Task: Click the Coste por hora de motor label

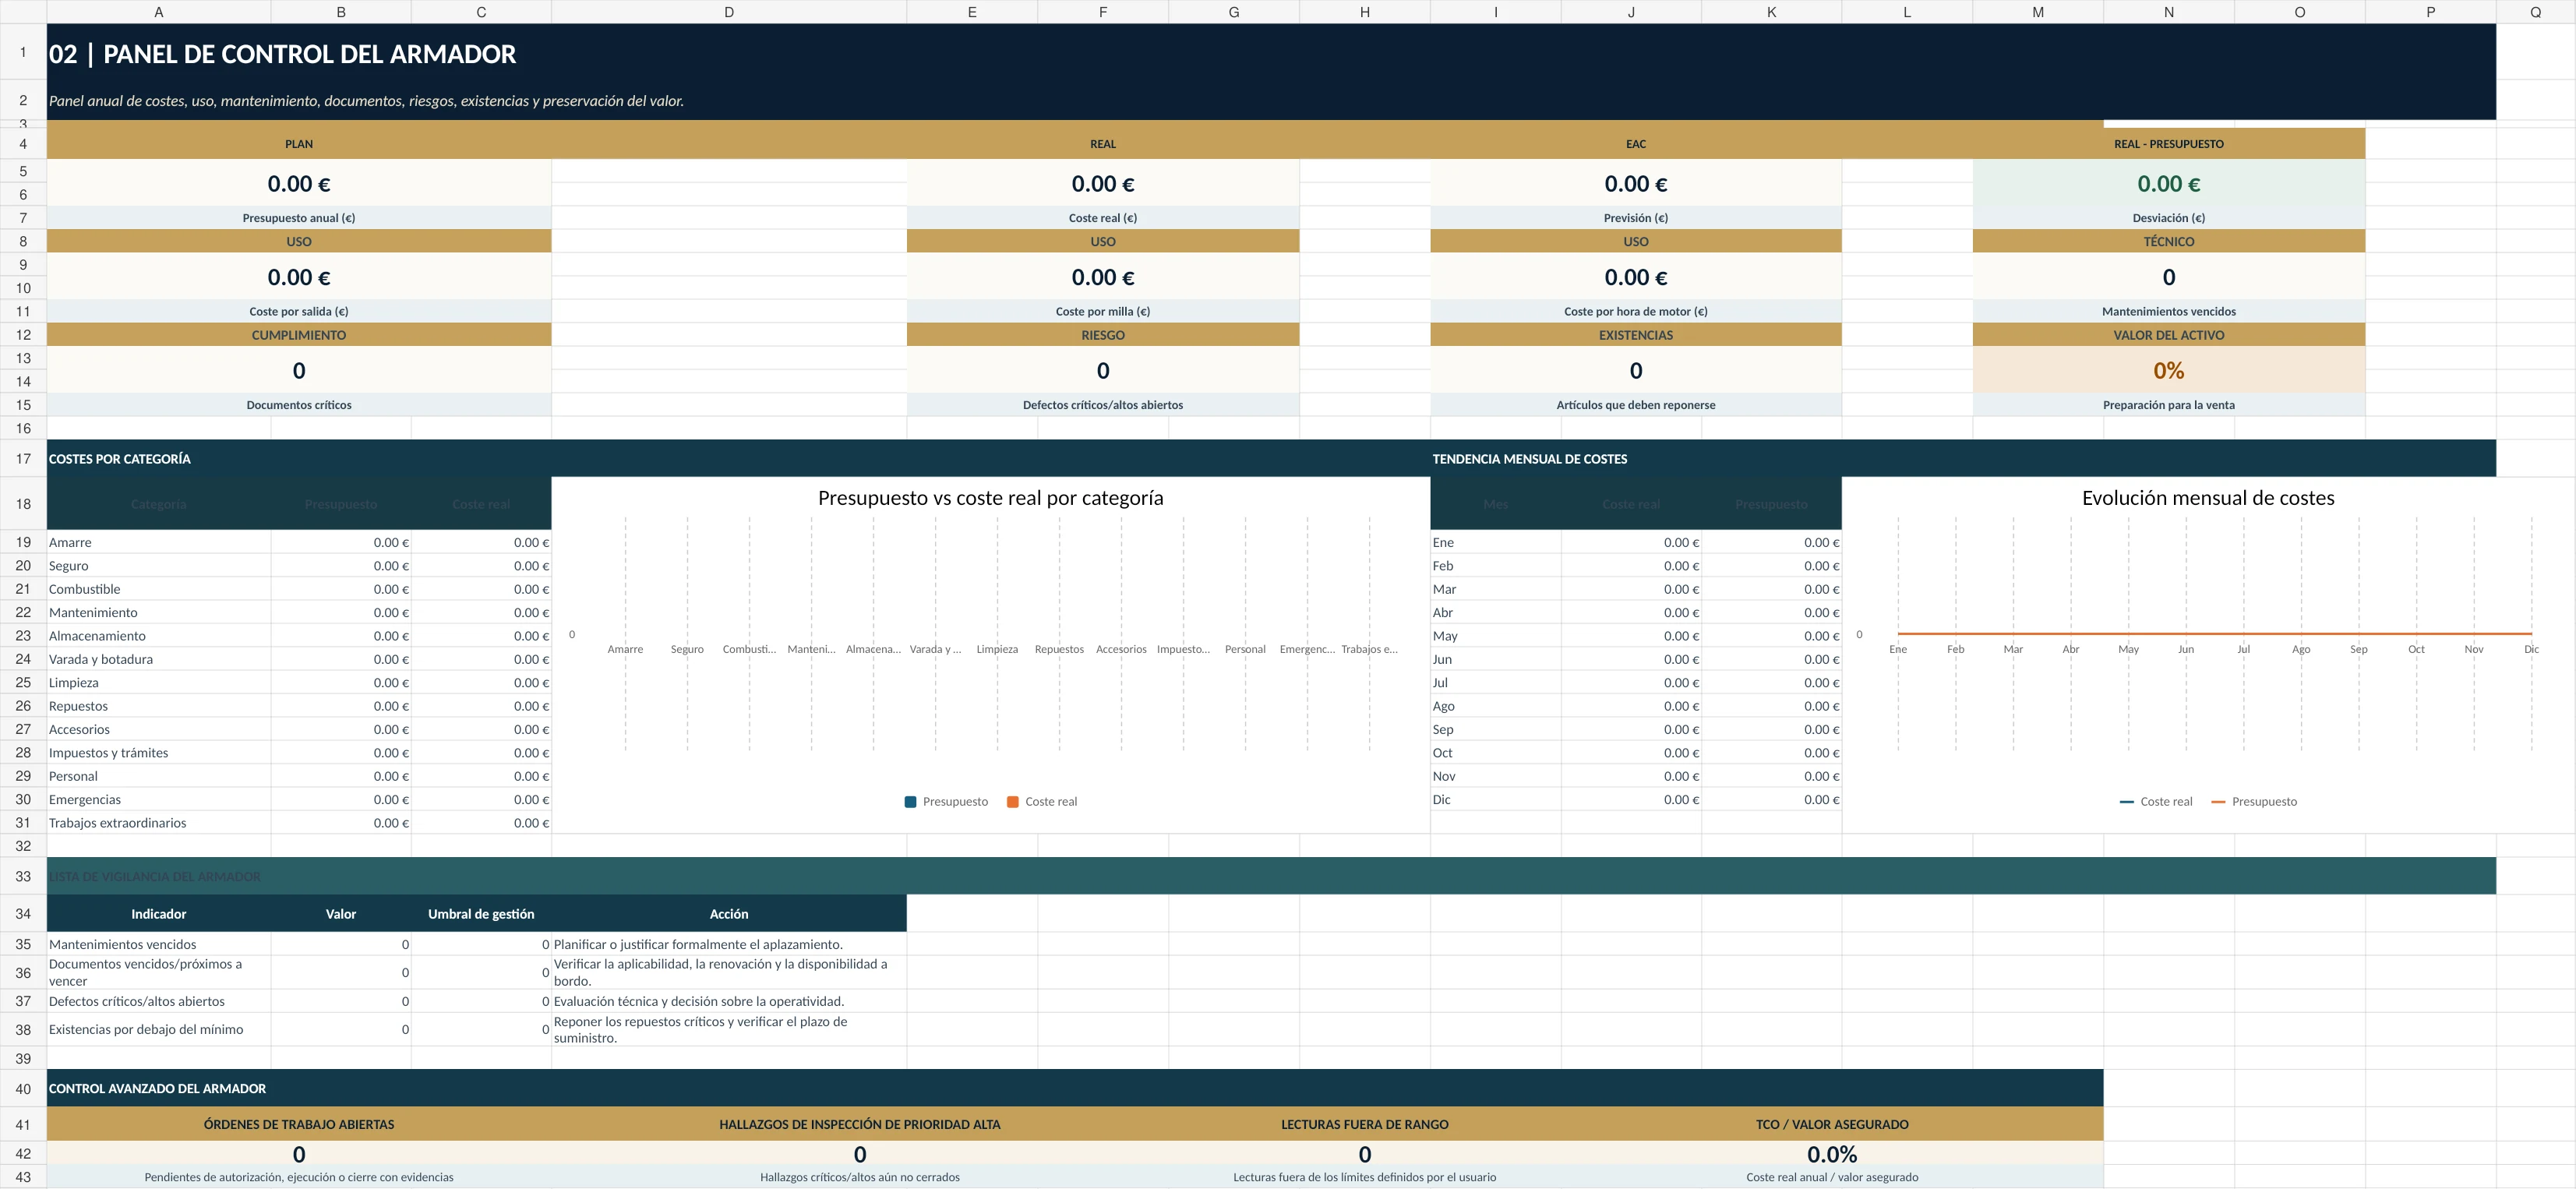Action: (x=1636, y=312)
